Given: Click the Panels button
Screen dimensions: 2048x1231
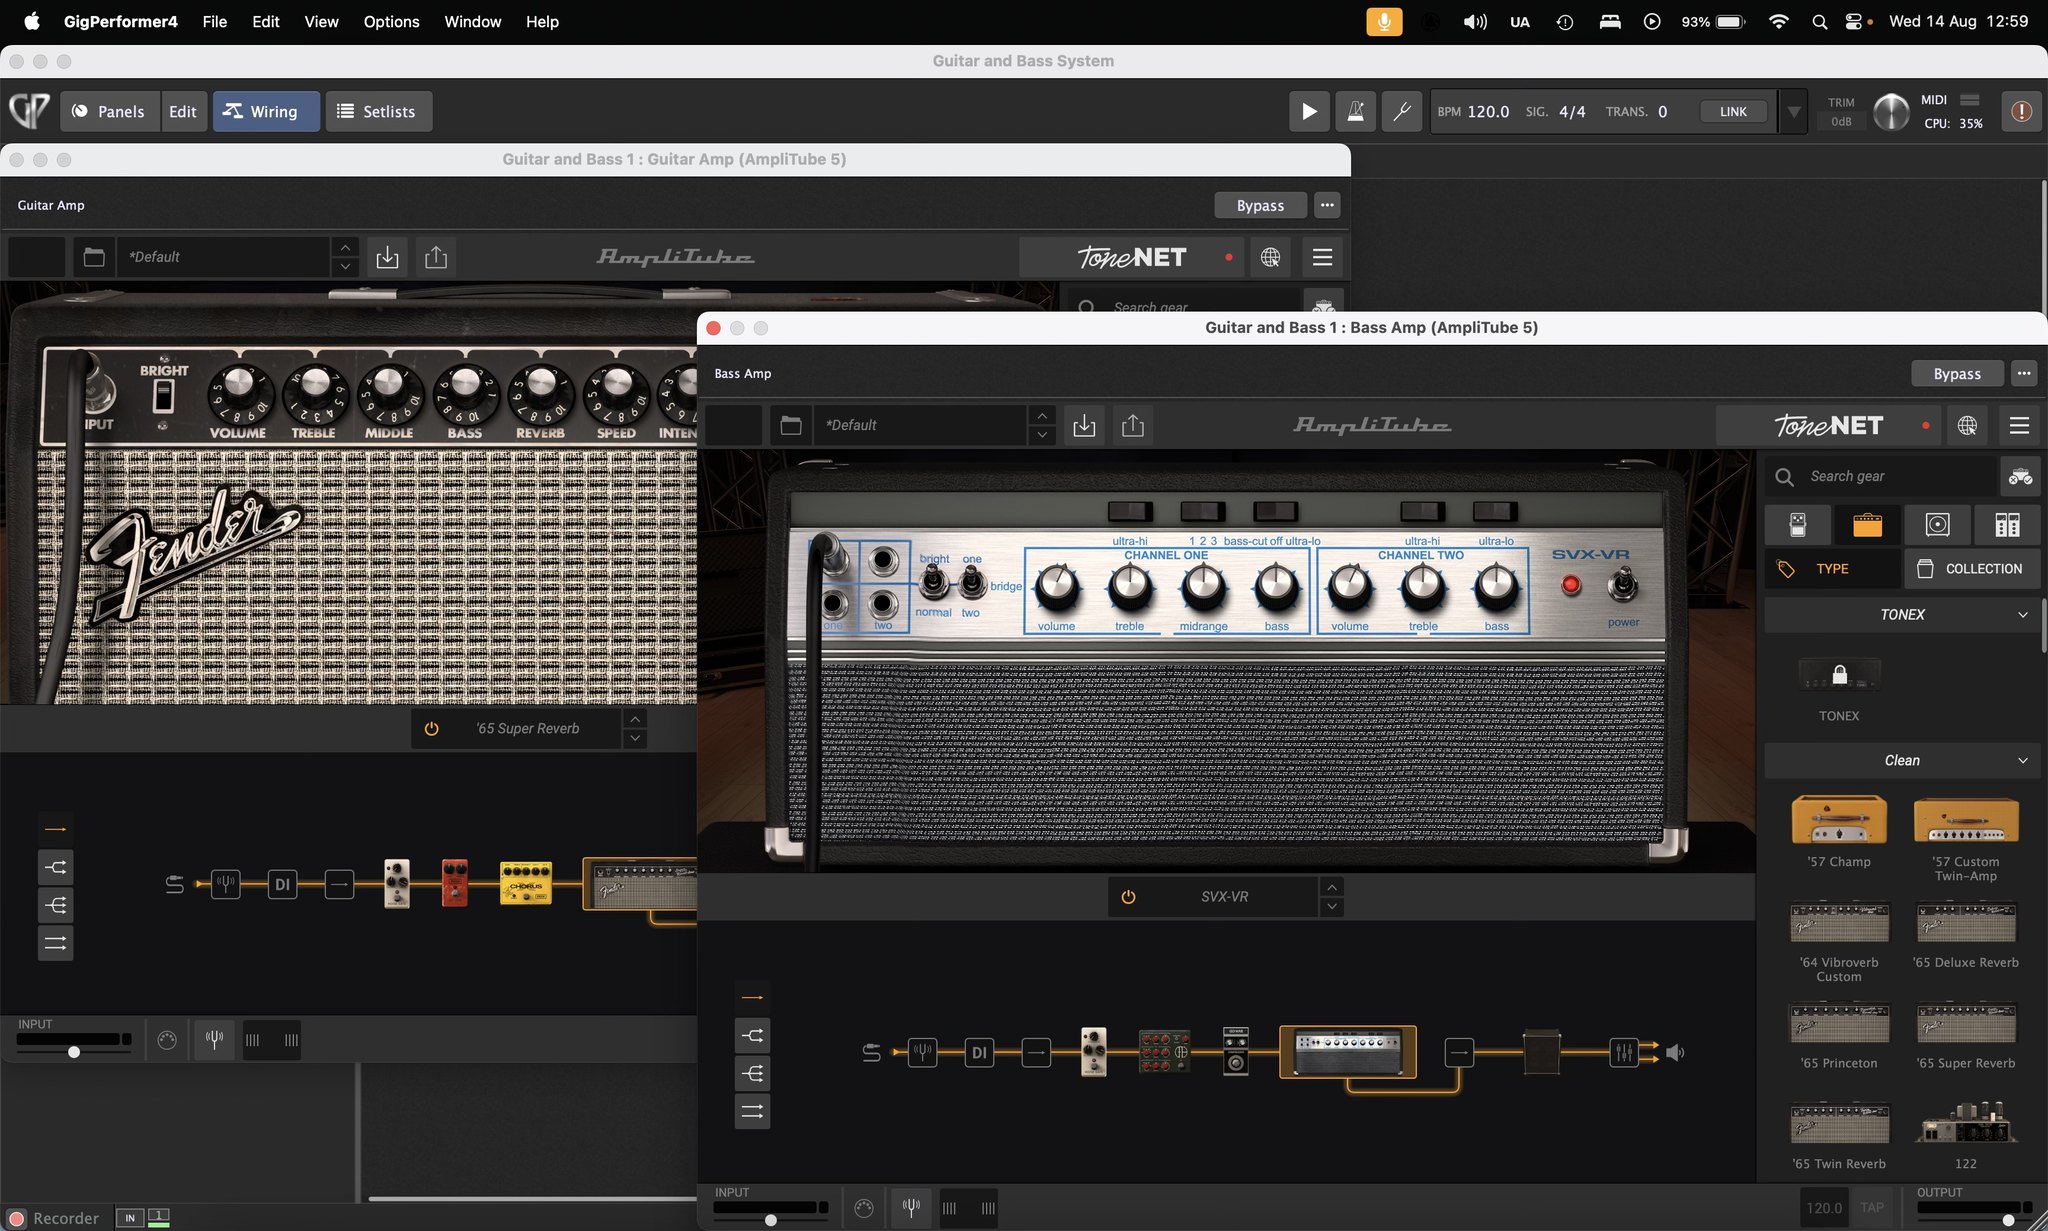Looking at the screenshot, I should pyautogui.click(x=109, y=111).
